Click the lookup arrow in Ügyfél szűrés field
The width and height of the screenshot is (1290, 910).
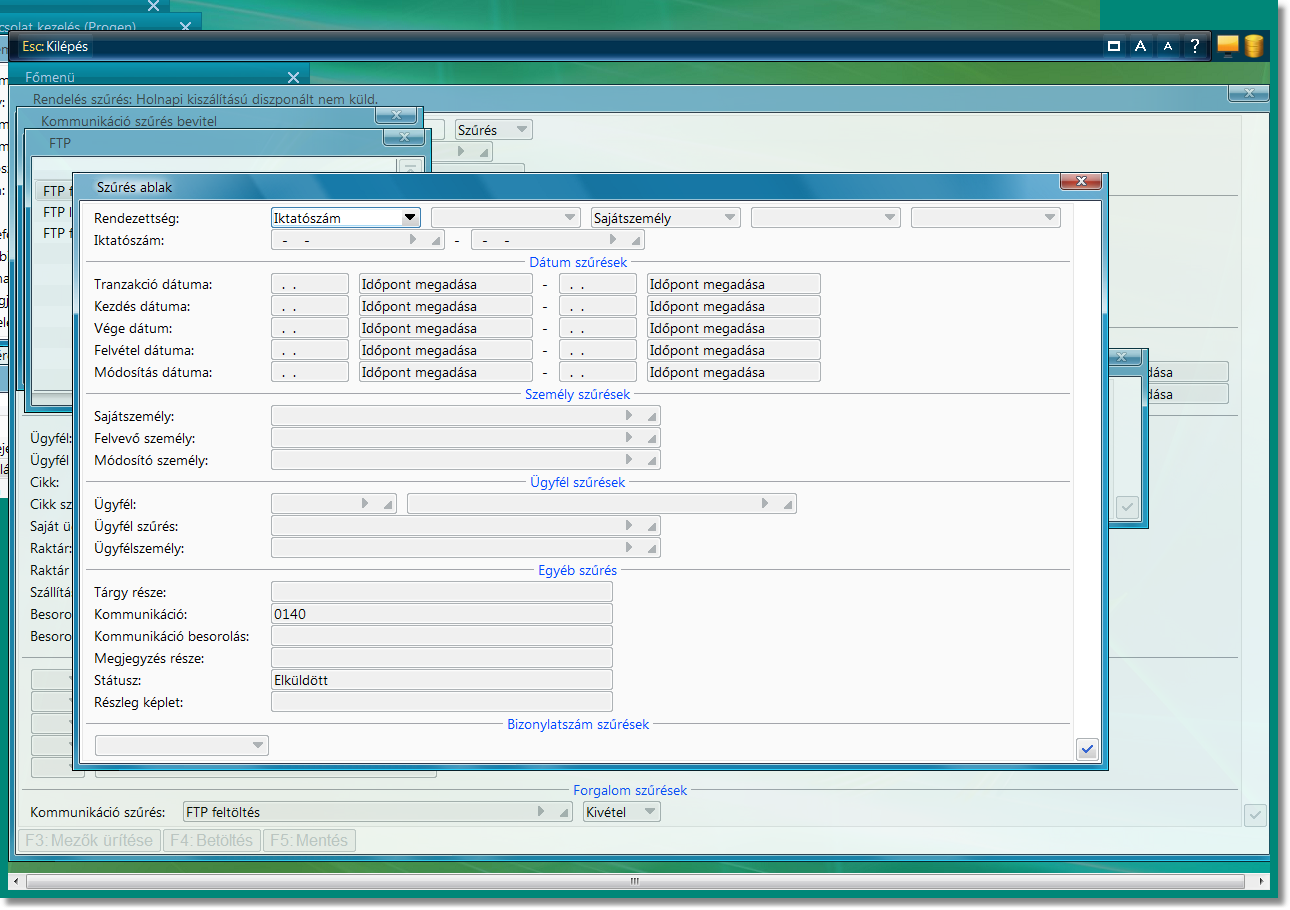(629, 525)
